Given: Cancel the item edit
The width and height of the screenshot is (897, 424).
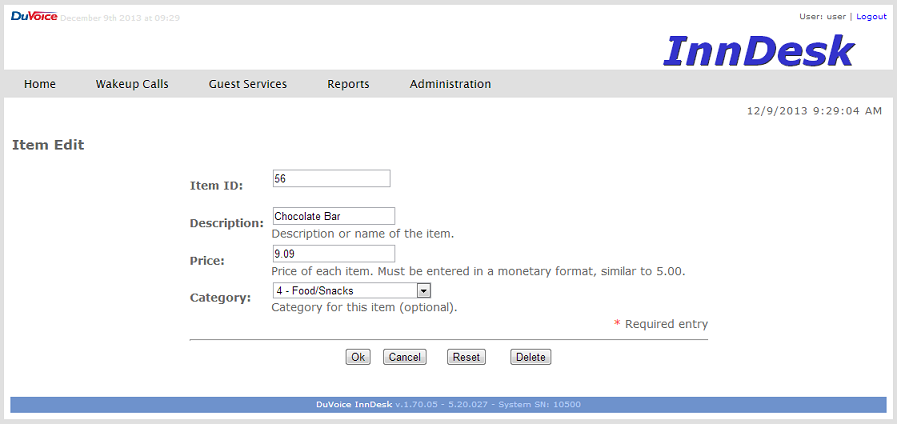Looking at the screenshot, I should (x=404, y=357).
